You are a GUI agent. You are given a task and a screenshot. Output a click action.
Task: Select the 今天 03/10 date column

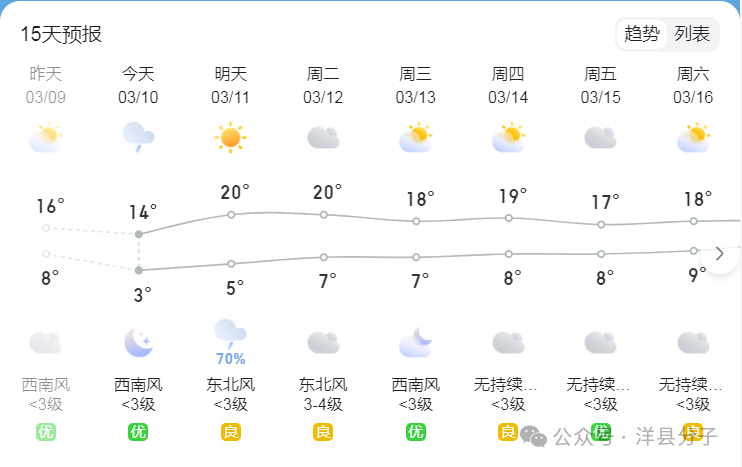point(138,85)
